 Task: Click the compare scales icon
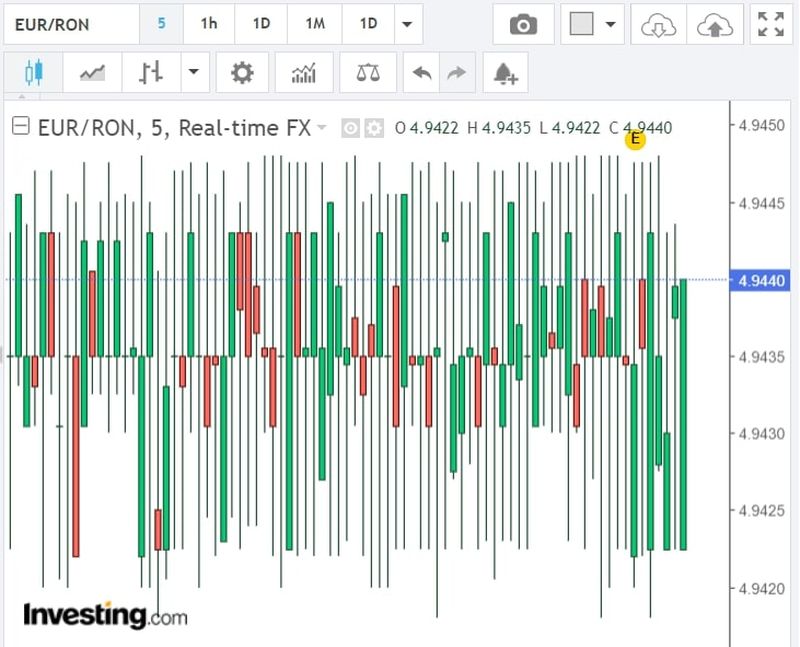coord(368,73)
